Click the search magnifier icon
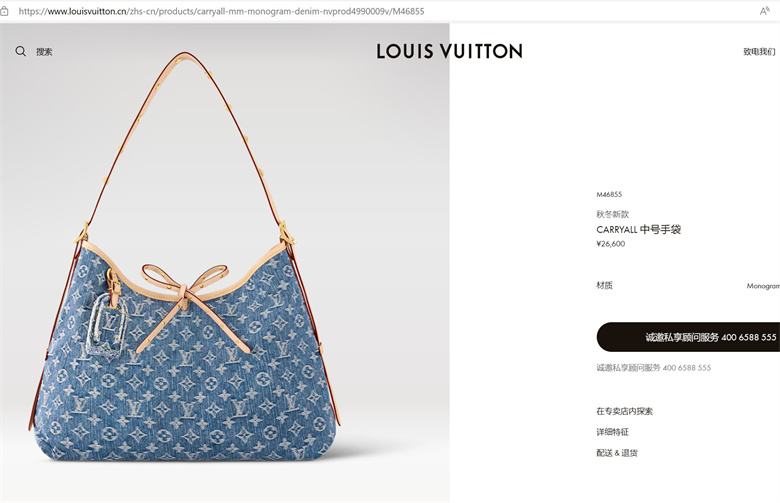The height and width of the screenshot is (503, 780). (20, 51)
